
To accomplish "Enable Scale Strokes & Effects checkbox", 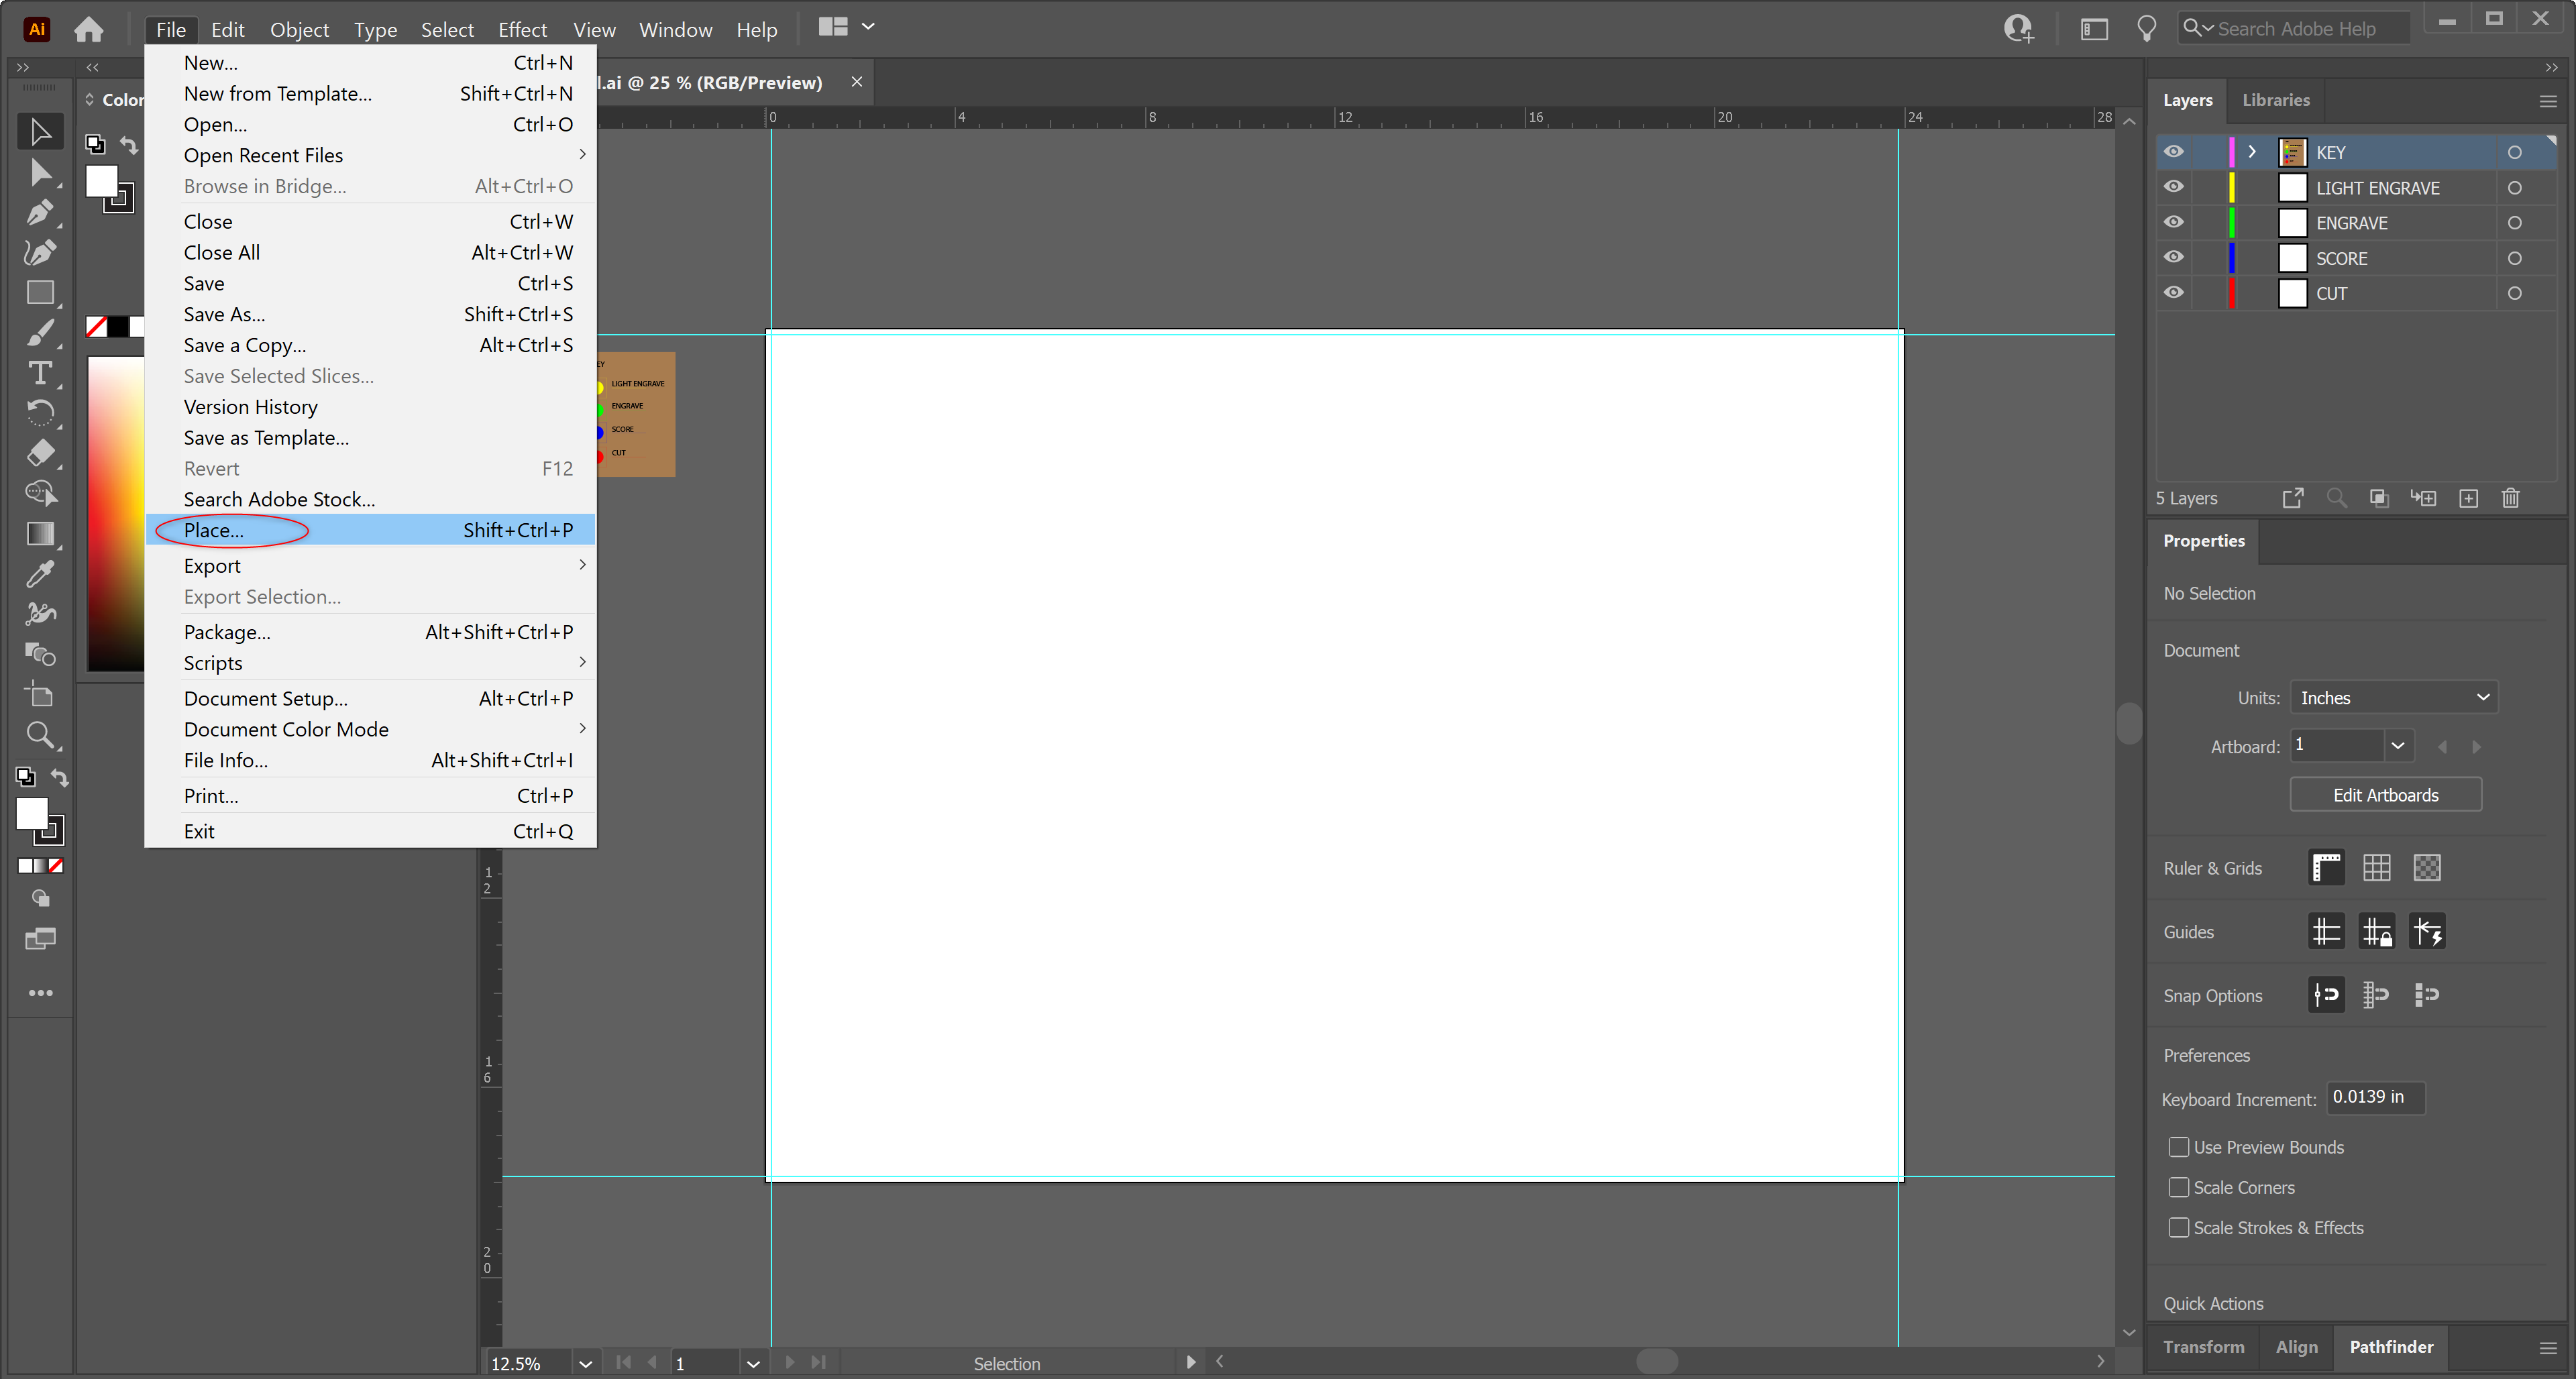I will pos(2178,1227).
